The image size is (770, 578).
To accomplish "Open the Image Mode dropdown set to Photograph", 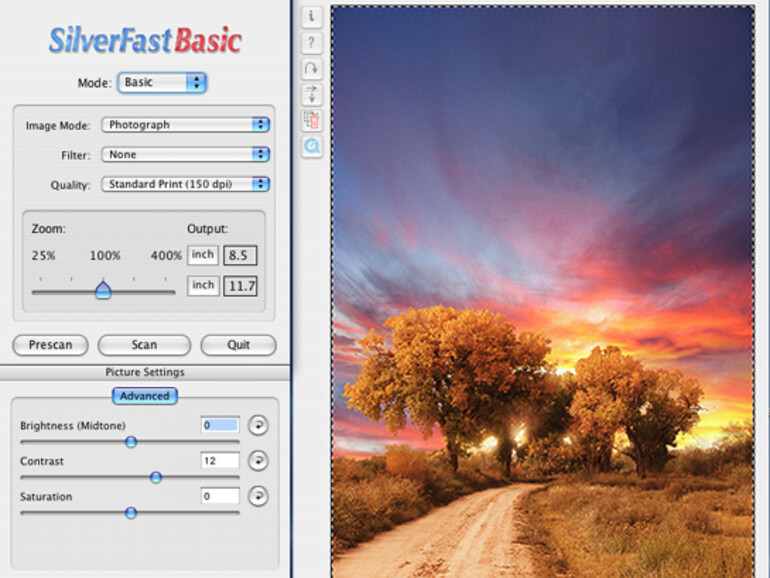I will 186,125.
